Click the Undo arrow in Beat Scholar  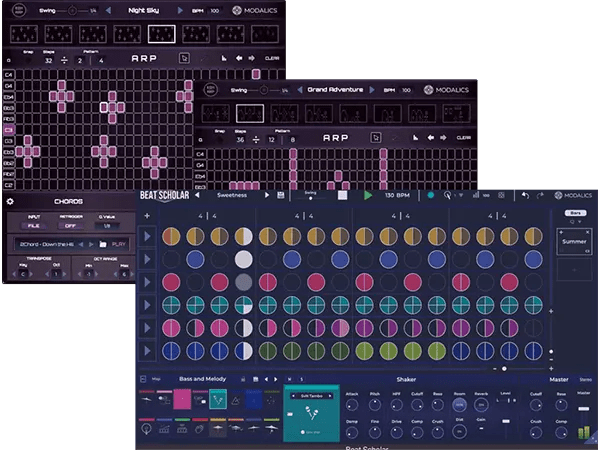(525, 196)
